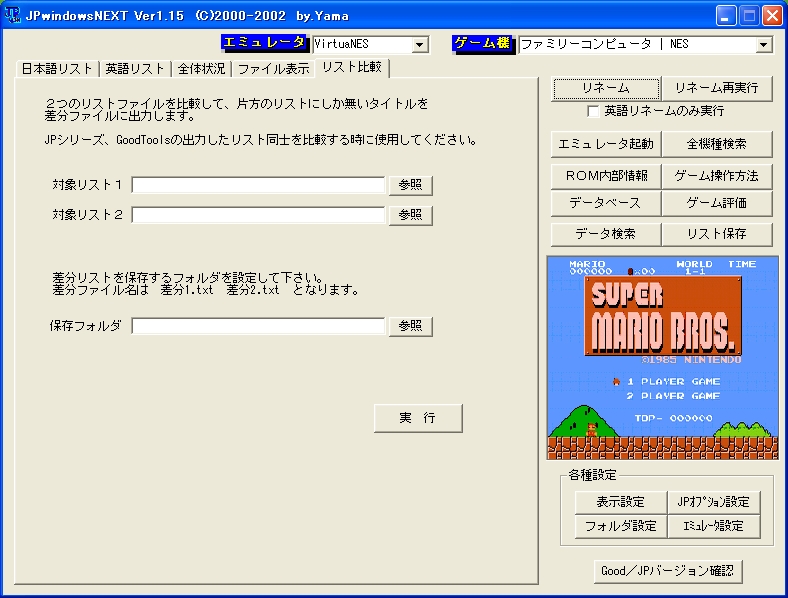The width and height of the screenshot is (788, 598).
Task: Switch to the 日本語リスト tab
Action: tap(57, 68)
